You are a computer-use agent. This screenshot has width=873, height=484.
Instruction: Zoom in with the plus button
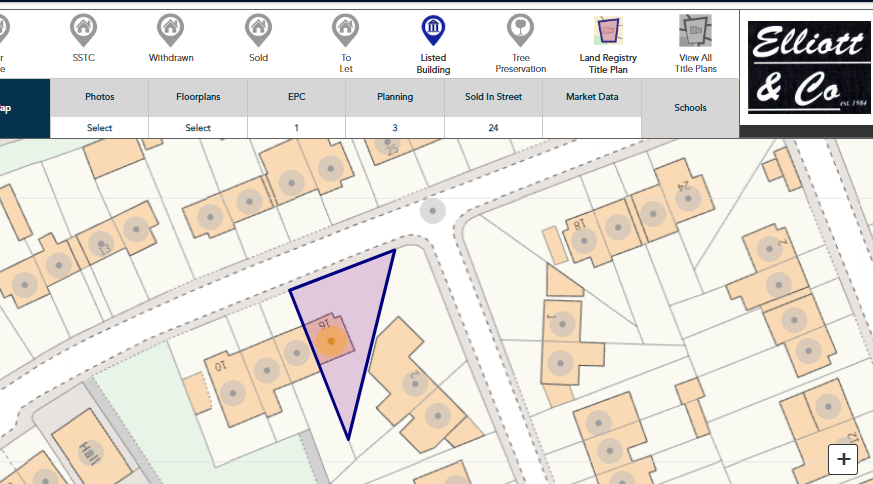click(x=843, y=459)
